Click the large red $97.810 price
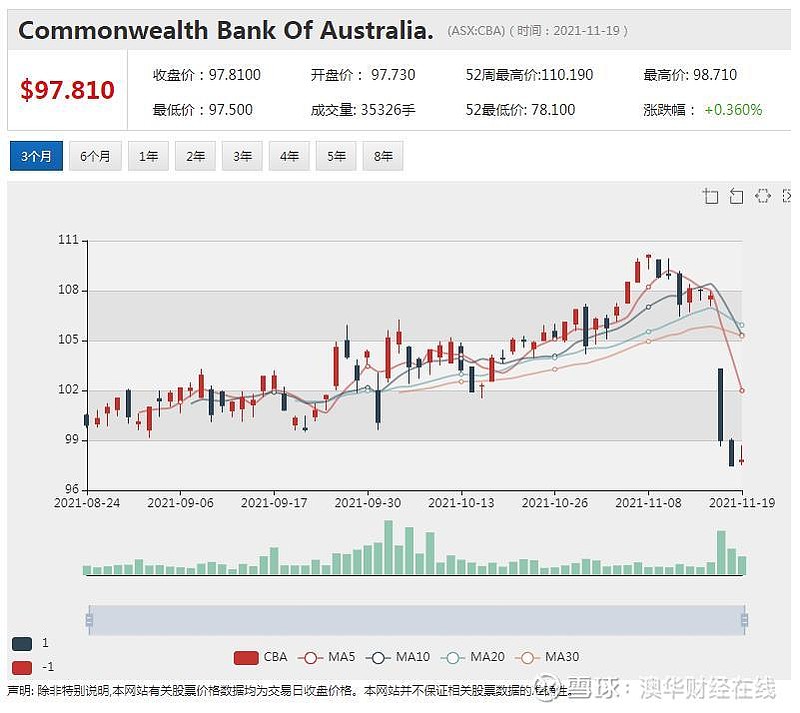Viewport: 800px width, 713px height. point(67,90)
